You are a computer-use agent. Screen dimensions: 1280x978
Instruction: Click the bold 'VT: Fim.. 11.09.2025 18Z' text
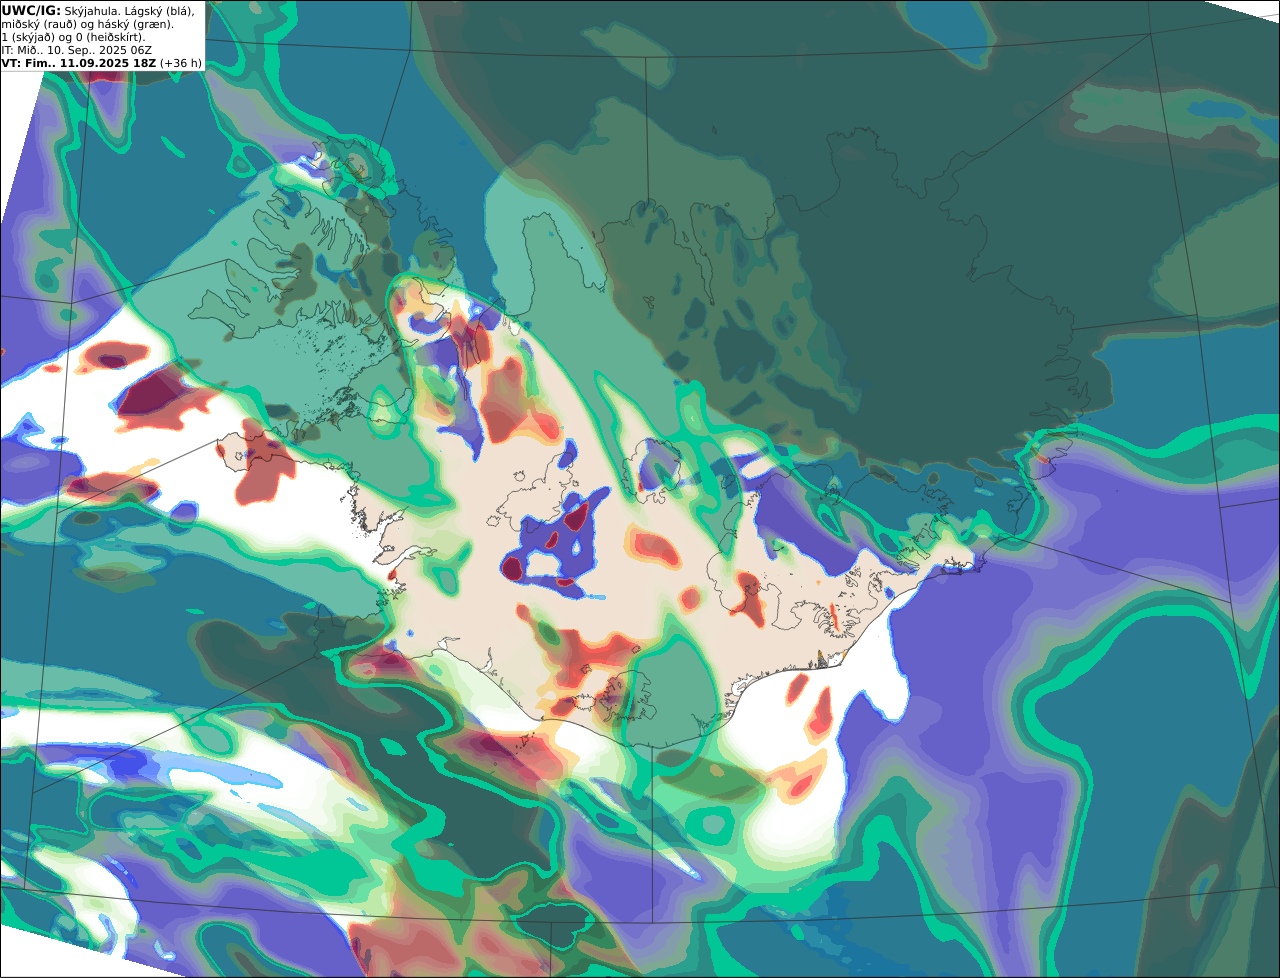(79, 63)
